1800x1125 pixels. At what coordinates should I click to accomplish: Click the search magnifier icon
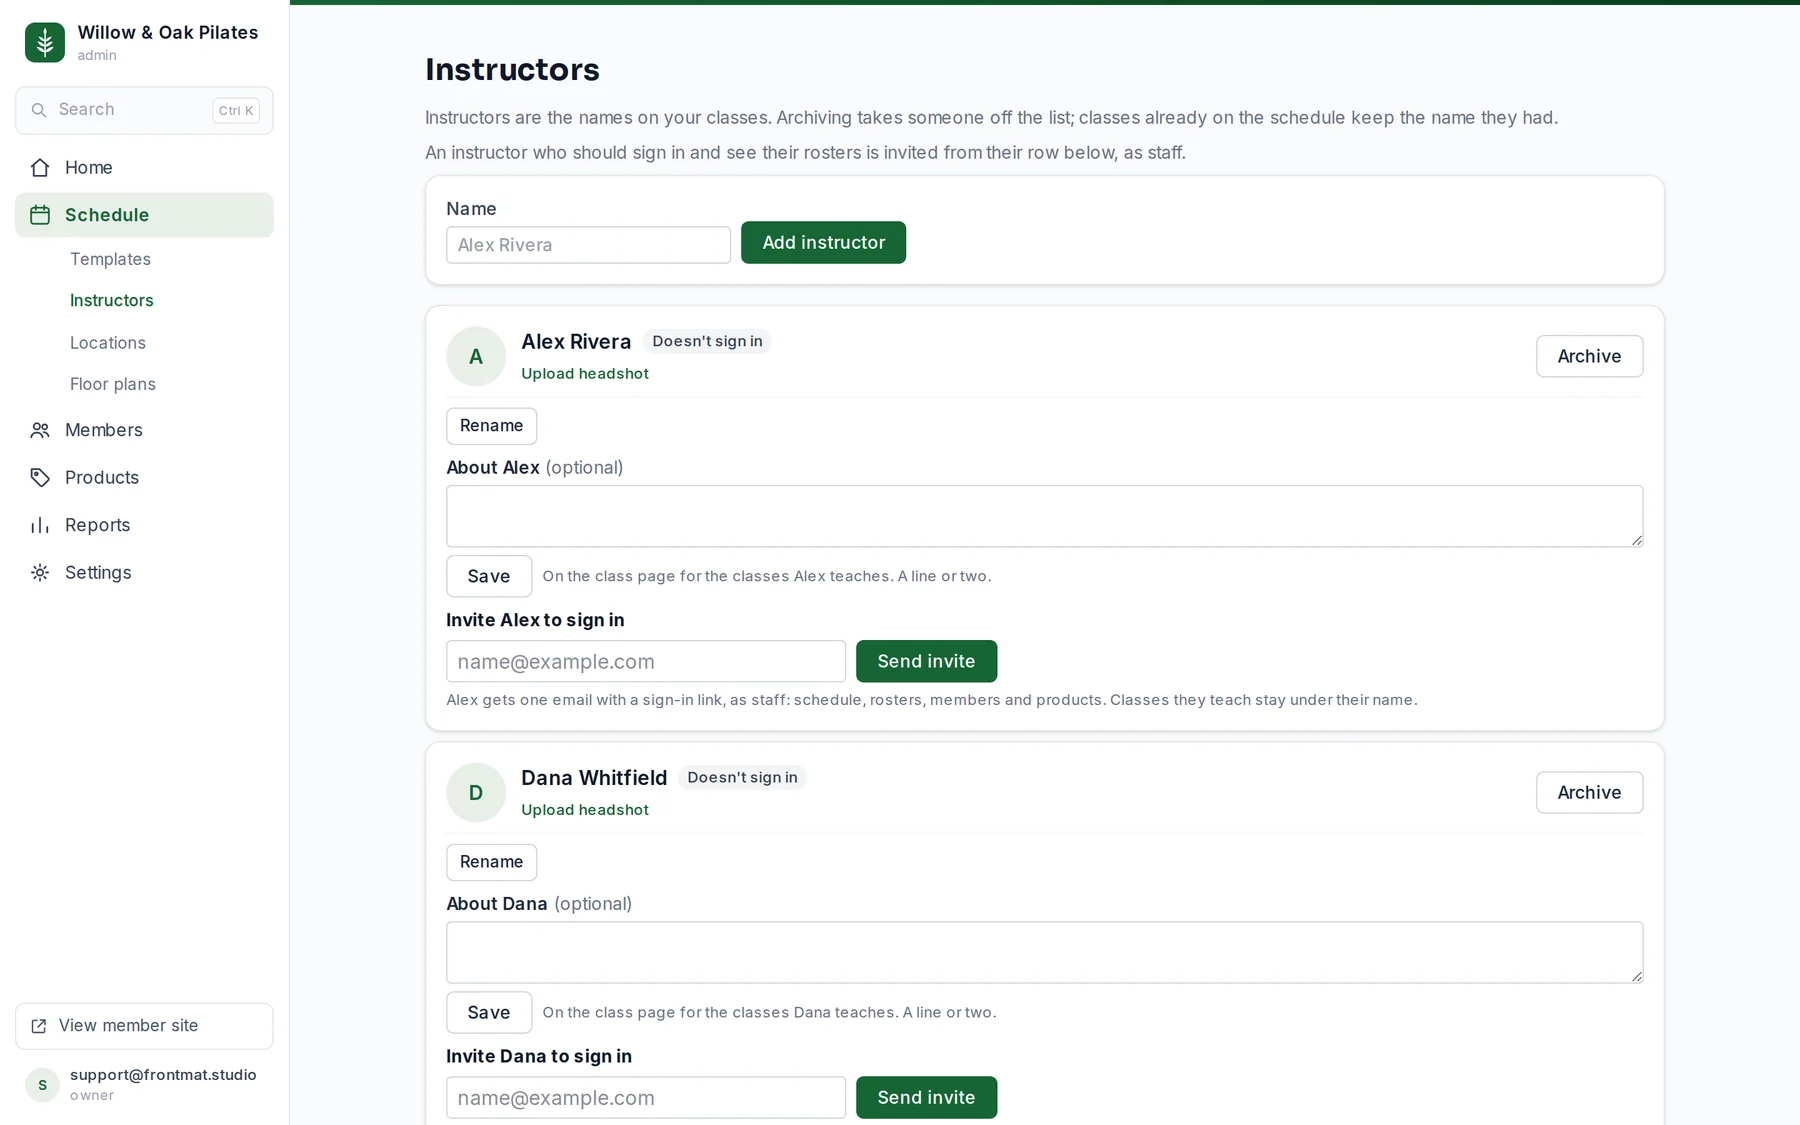pyautogui.click(x=39, y=110)
